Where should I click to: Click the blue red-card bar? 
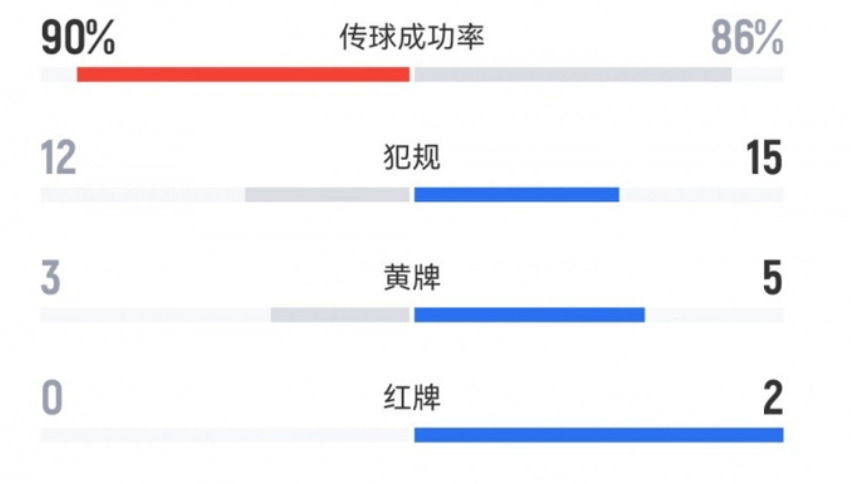coord(599,435)
